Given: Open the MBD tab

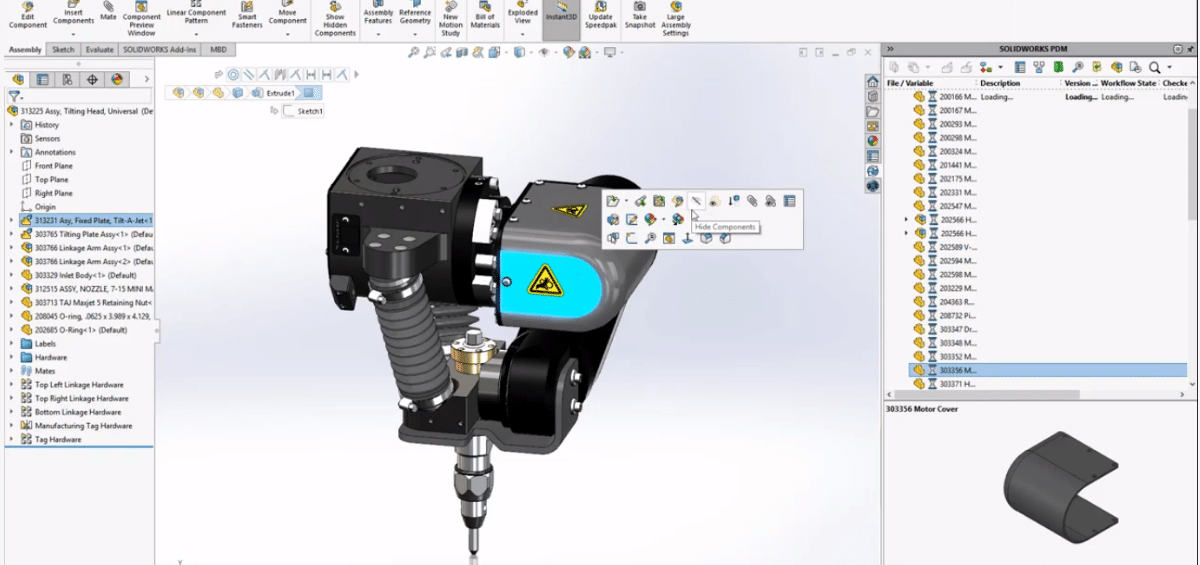Looking at the screenshot, I should click(x=218, y=49).
